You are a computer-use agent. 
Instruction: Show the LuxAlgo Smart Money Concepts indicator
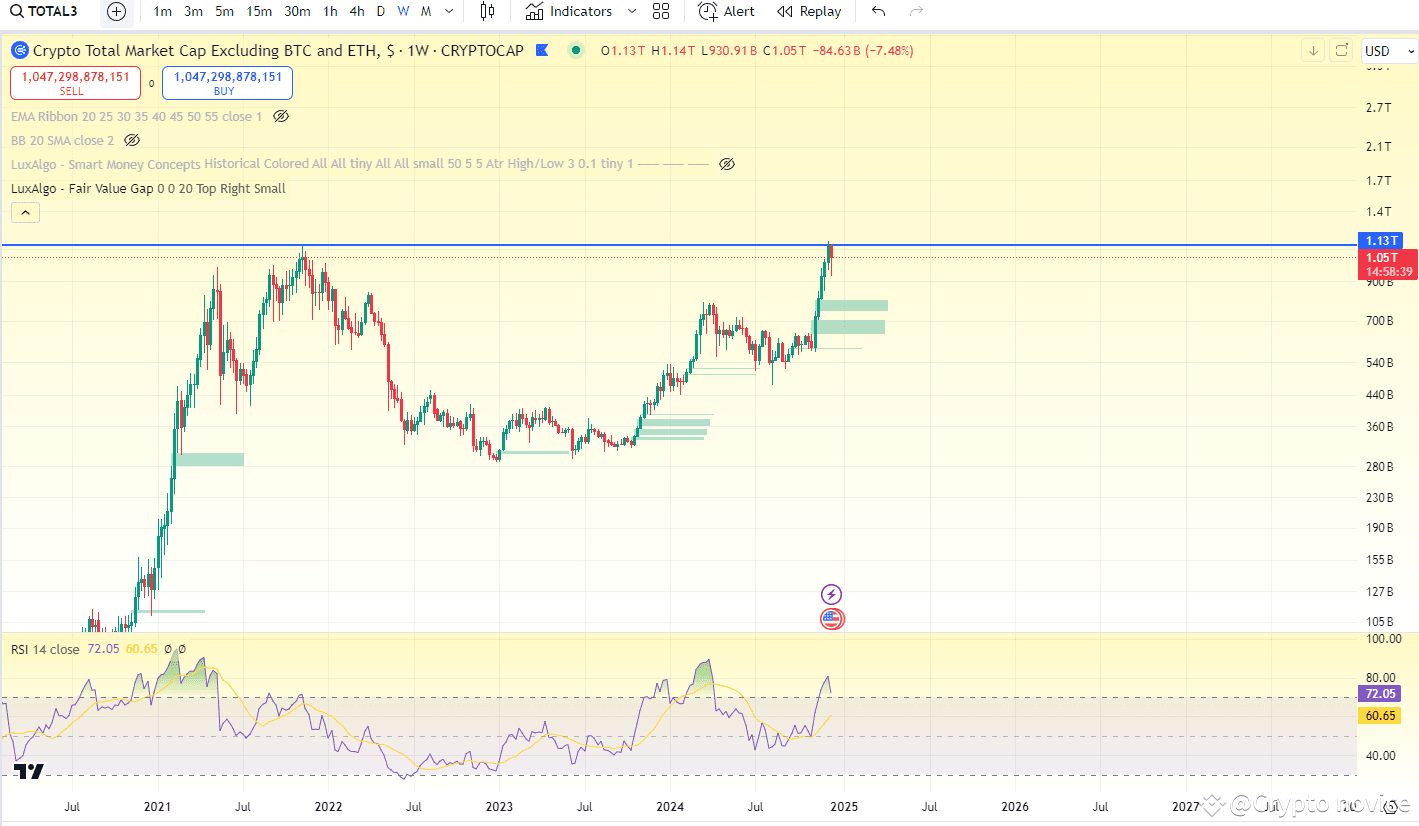(x=727, y=164)
